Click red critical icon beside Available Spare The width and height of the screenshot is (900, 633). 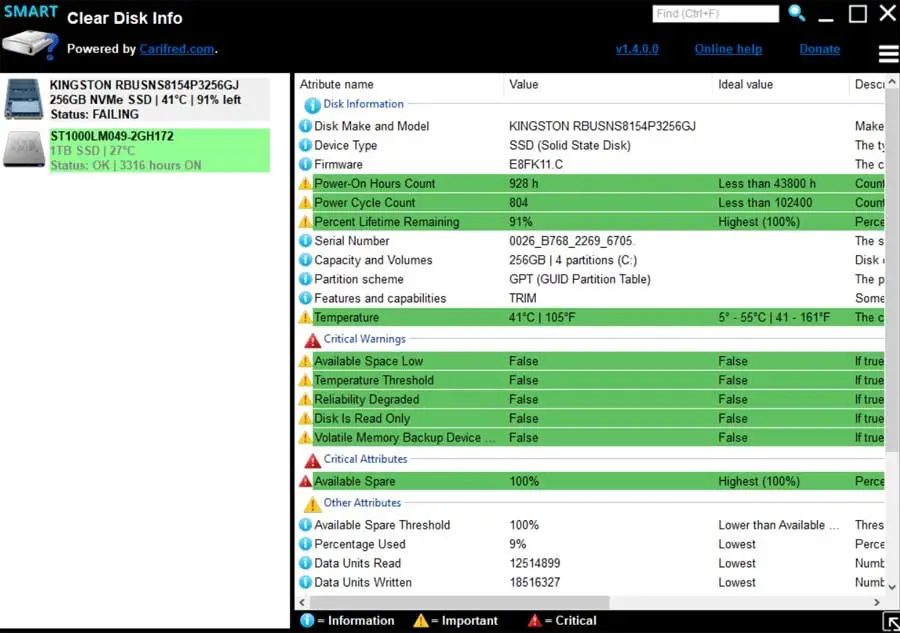coord(305,481)
